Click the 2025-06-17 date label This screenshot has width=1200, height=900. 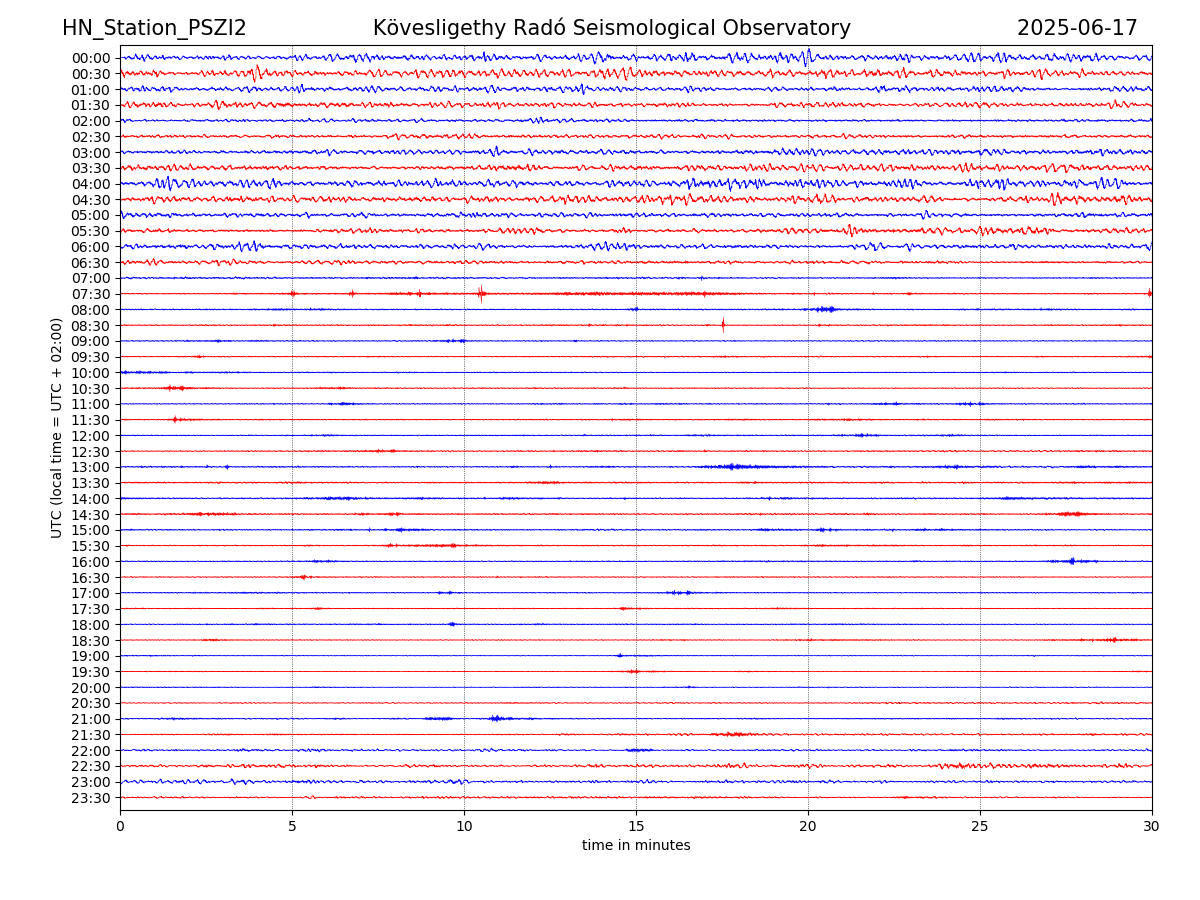[1077, 29]
